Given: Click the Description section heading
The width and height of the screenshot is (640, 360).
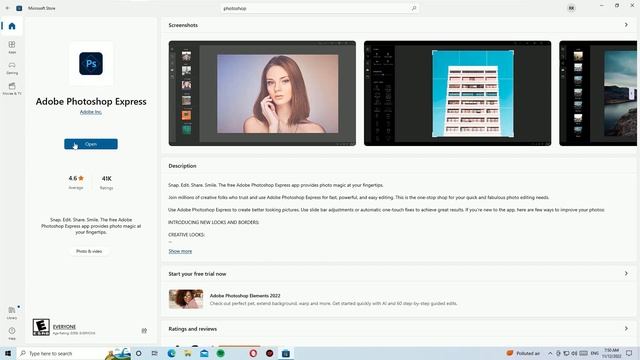Looking at the screenshot, I should [x=182, y=166].
